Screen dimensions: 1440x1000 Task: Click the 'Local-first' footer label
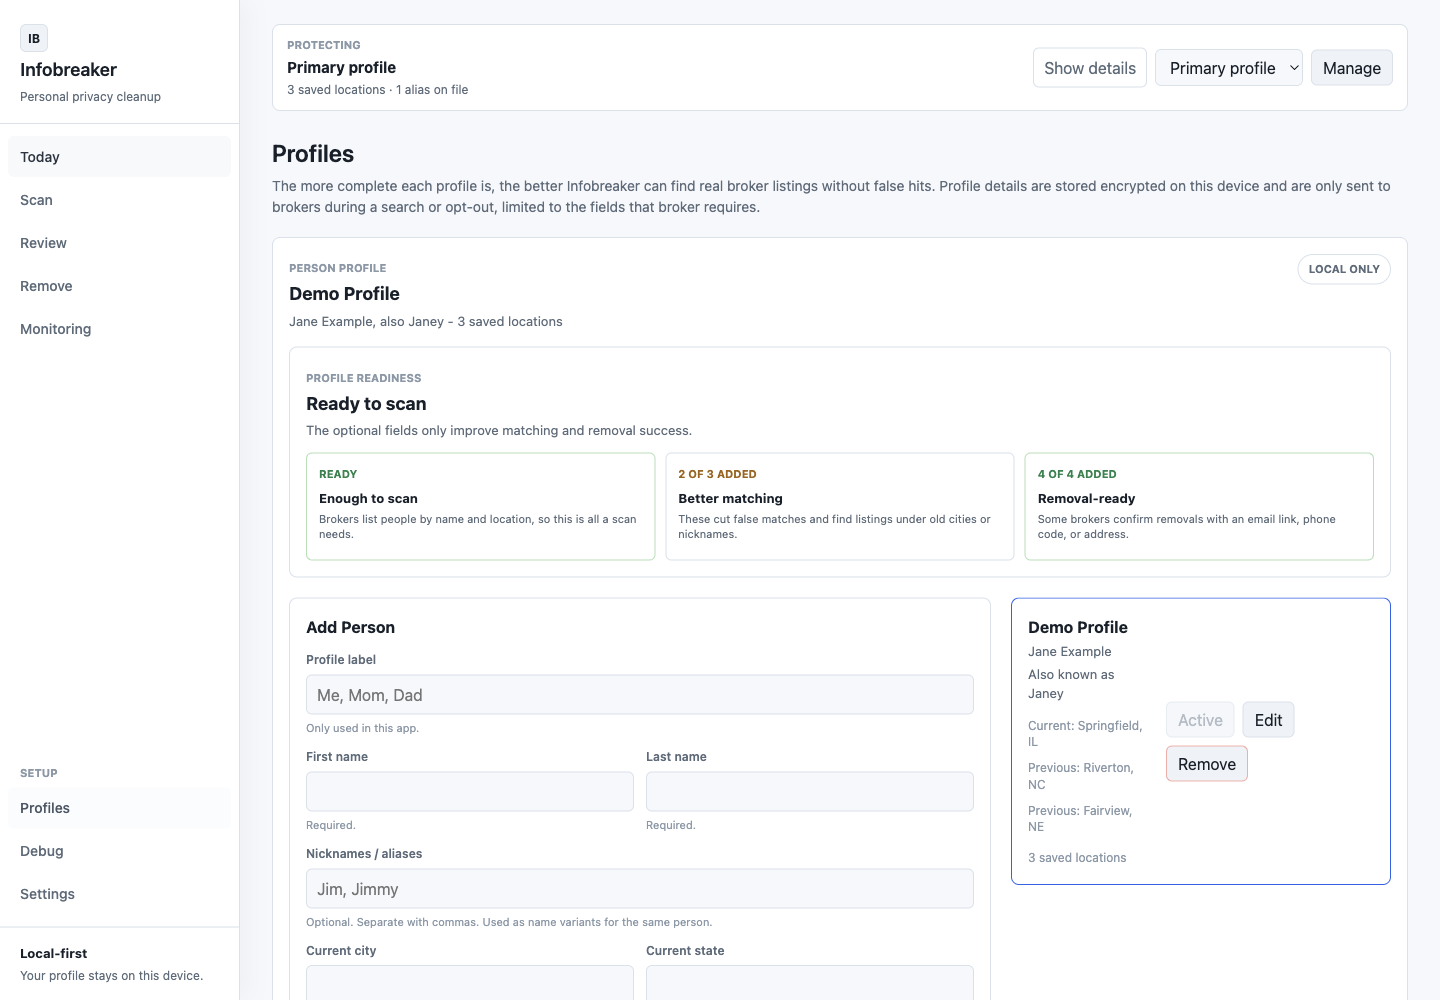click(x=54, y=954)
